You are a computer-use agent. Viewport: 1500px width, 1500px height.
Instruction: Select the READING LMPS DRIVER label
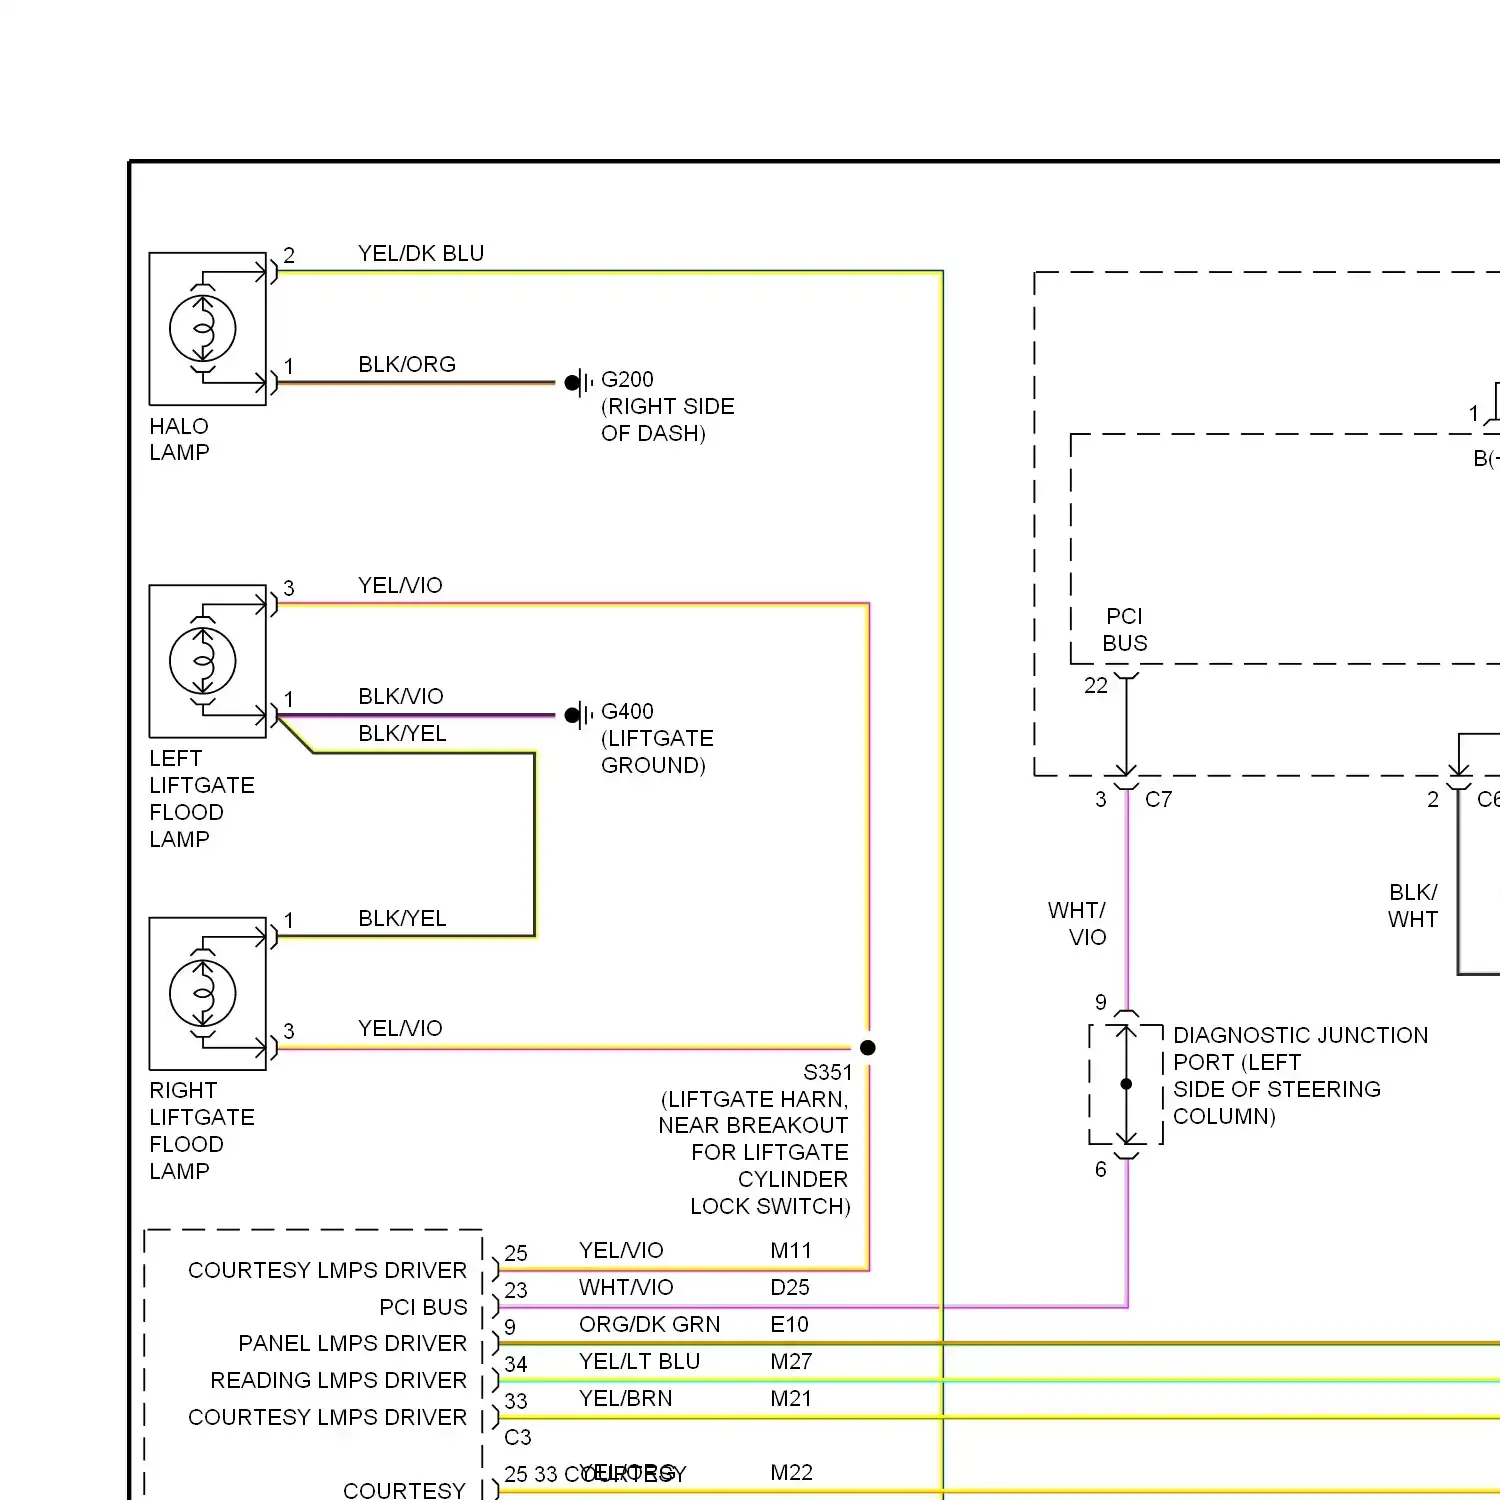click(338, 1381)
